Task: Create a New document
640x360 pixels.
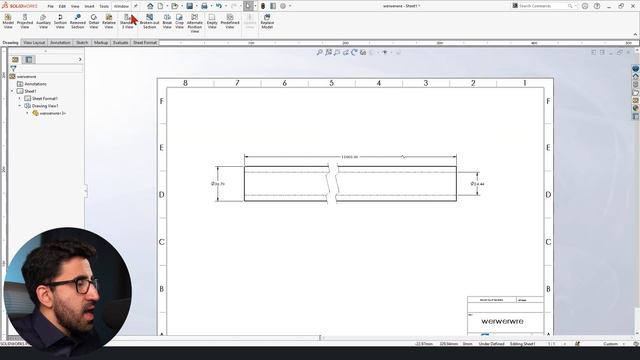Action: (x=160, y=6)
